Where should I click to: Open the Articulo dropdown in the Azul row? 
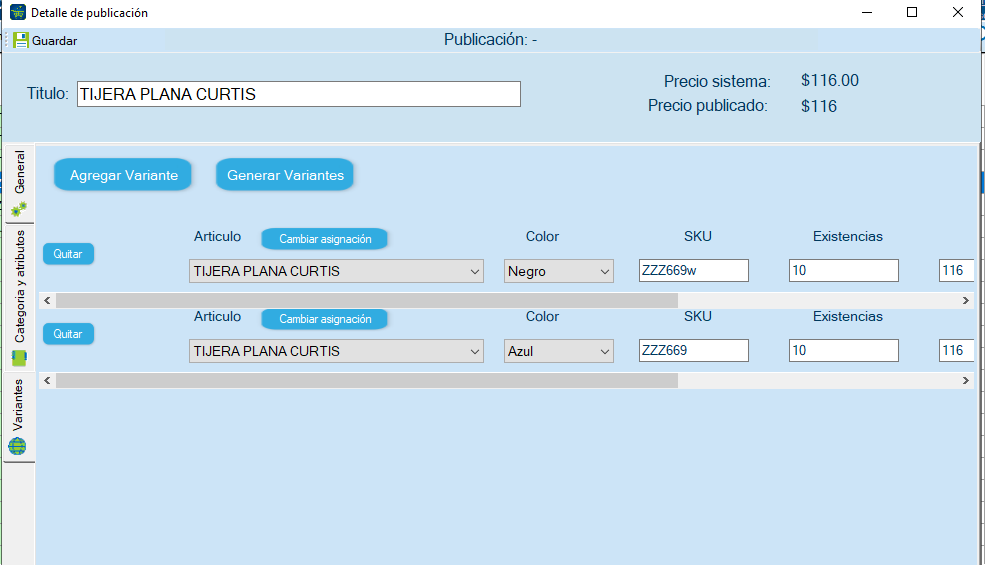[336, 351]
